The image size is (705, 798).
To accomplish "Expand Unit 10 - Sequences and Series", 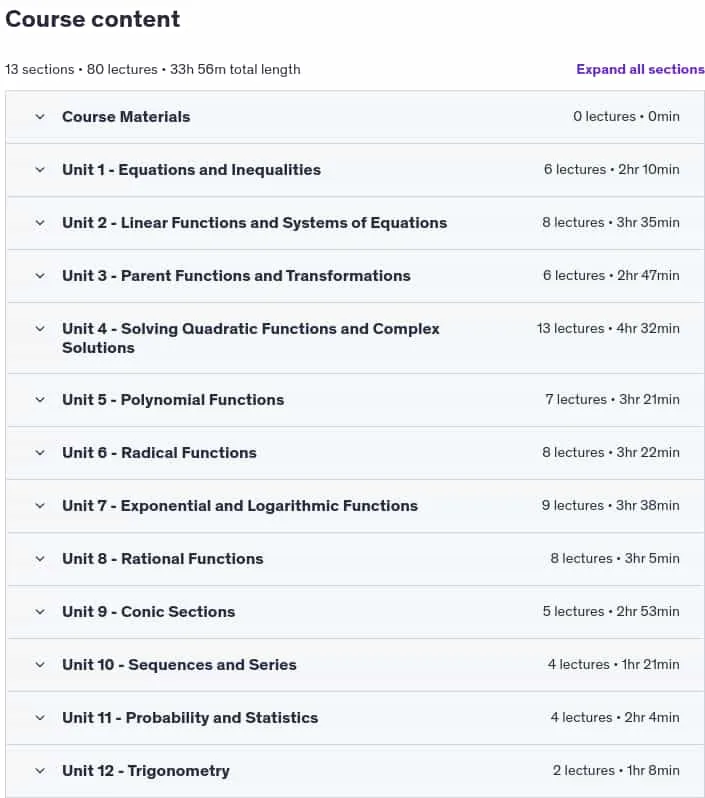I will tap(355, 665).
